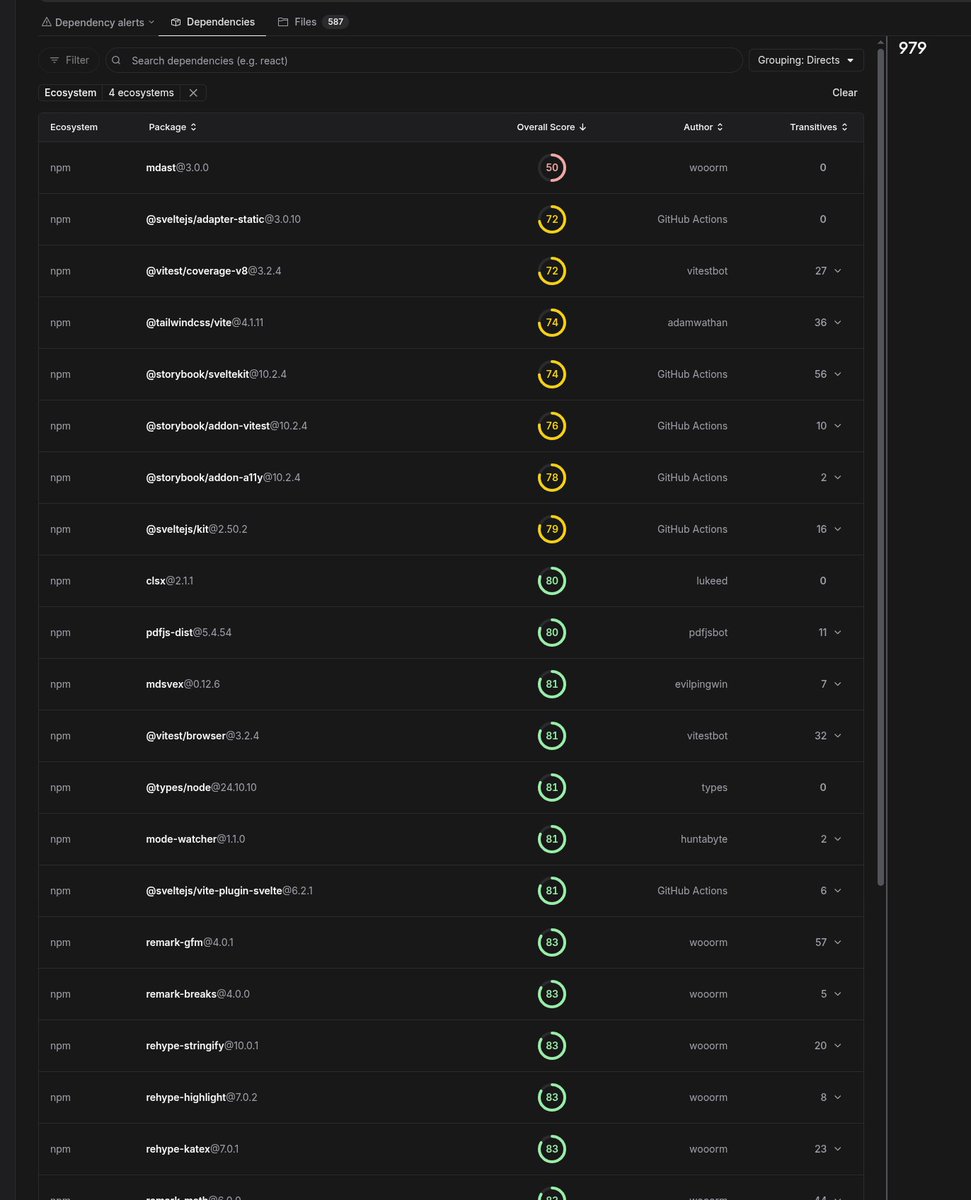Open the @types/node package
Viewport: 971px width, 1200px height.
click(x=201, y=788)
